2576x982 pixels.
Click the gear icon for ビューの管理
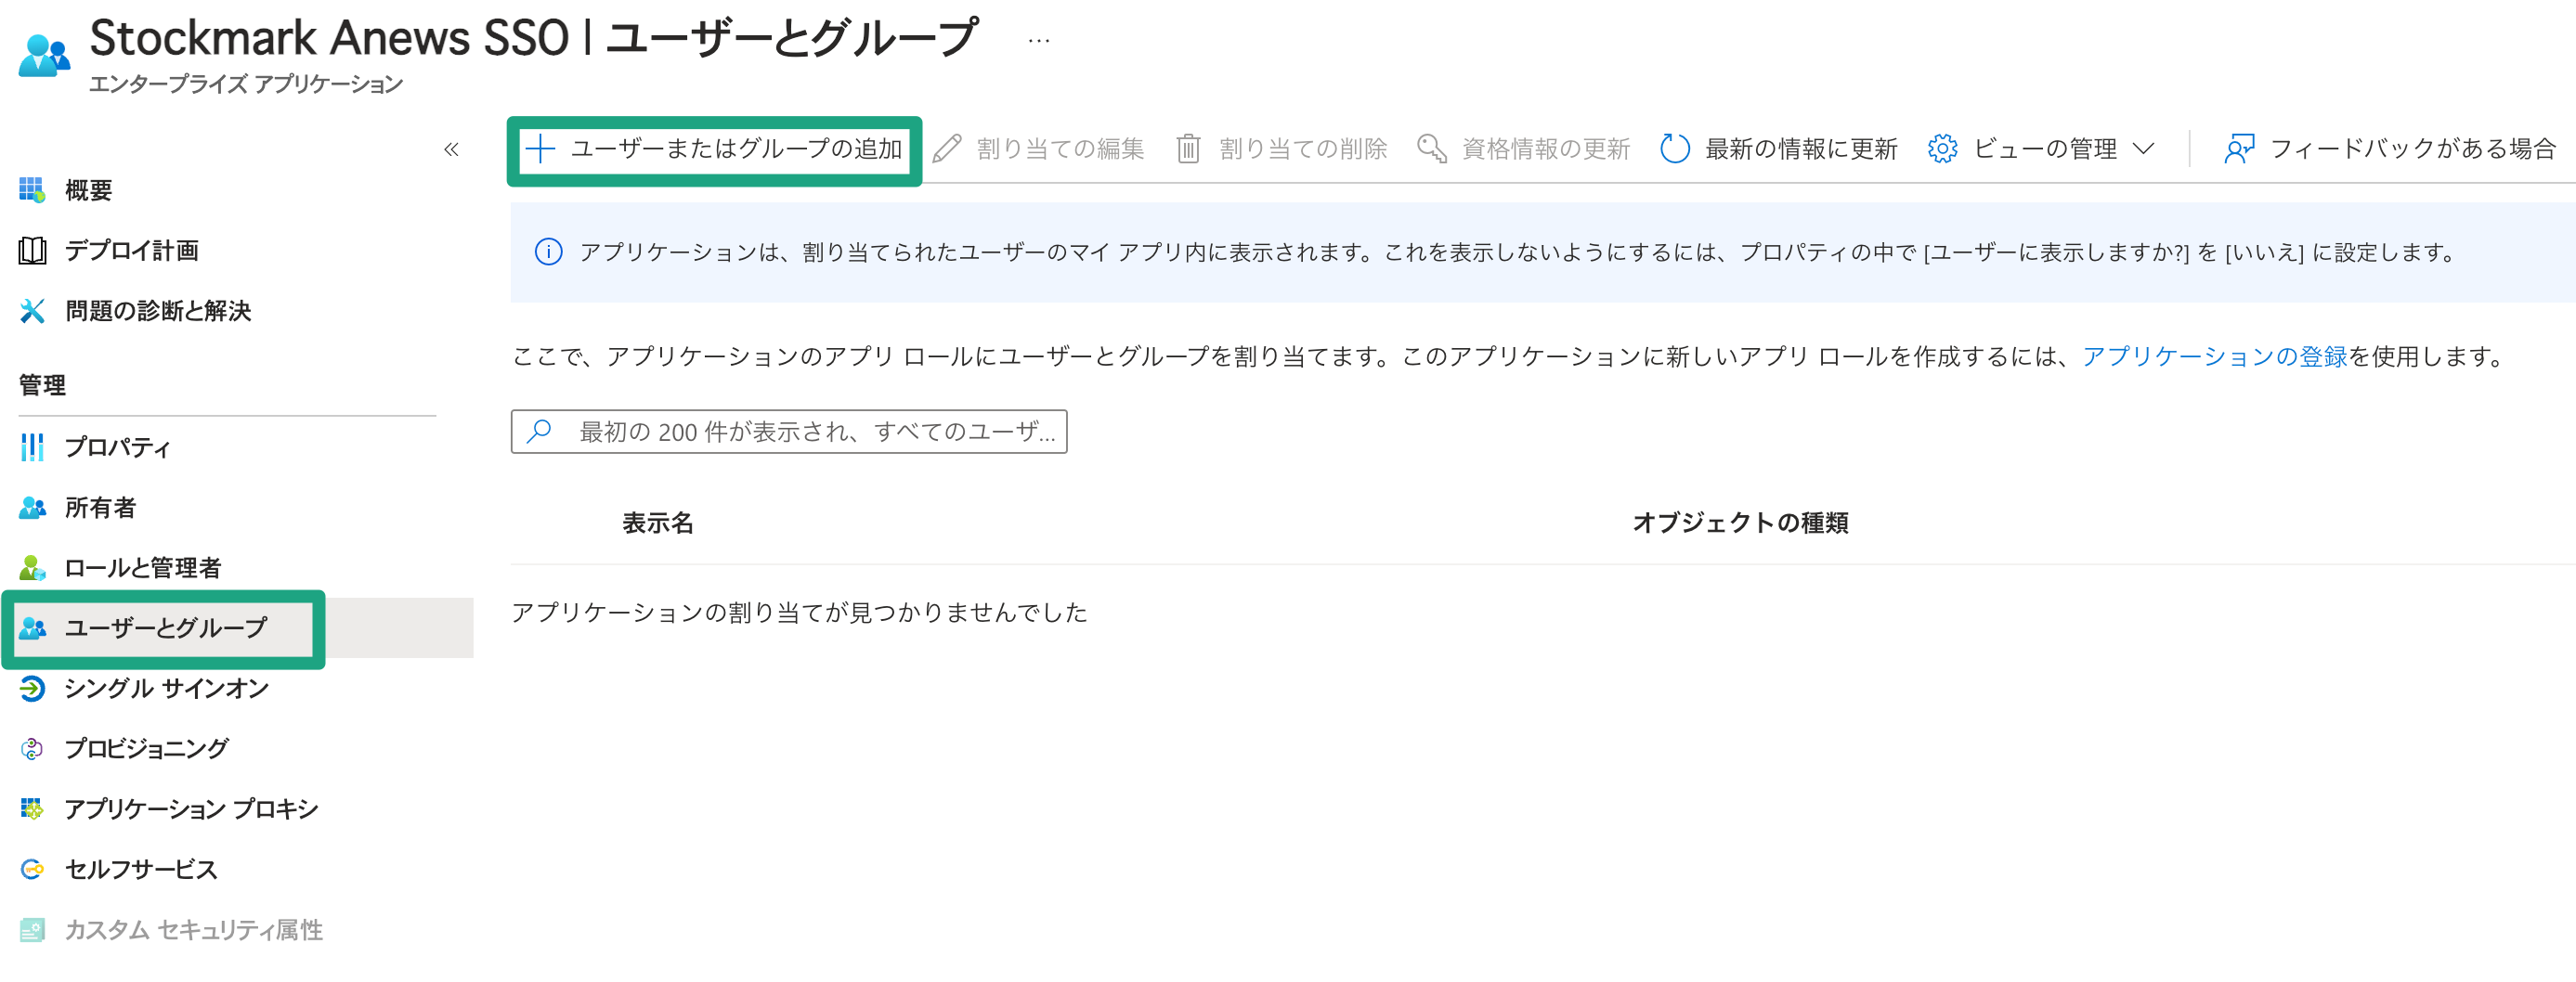pyautogui.click(x=1941, y=149)
